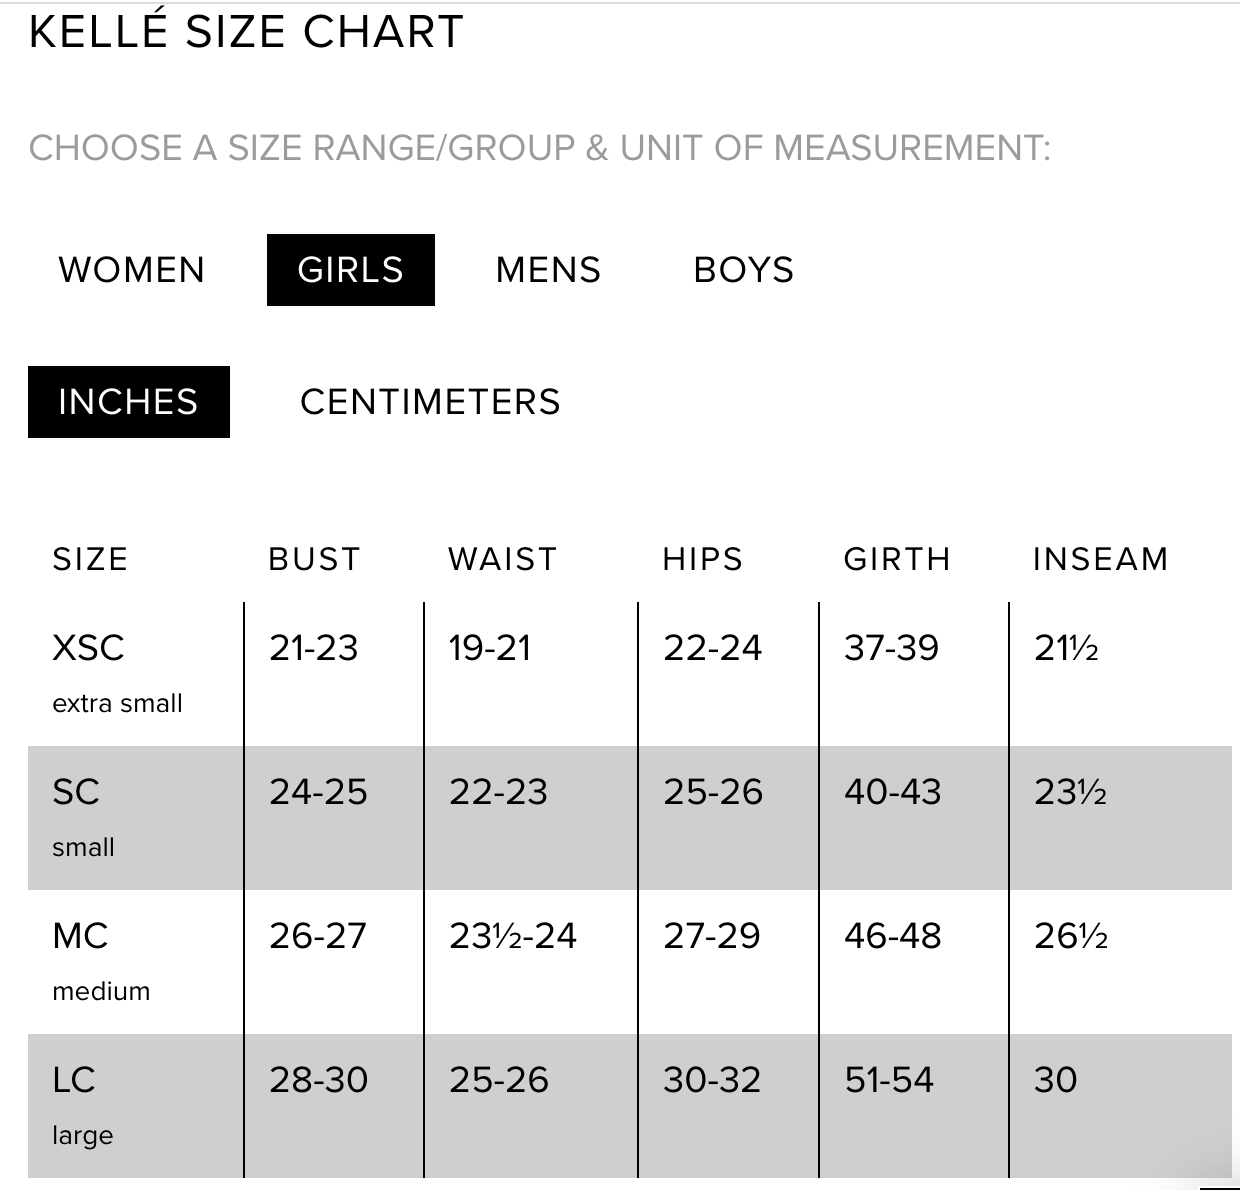
Task: Choose INCHES as unit of measurement
Action: tap(128, 402)
